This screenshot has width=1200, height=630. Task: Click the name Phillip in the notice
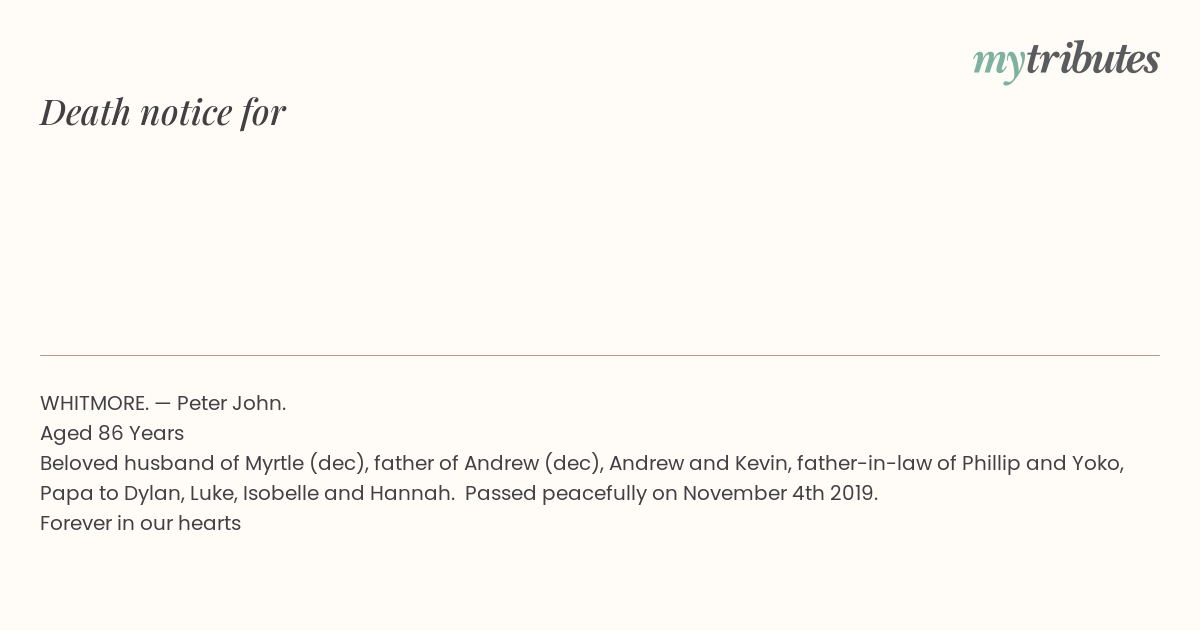pos(992,463)
